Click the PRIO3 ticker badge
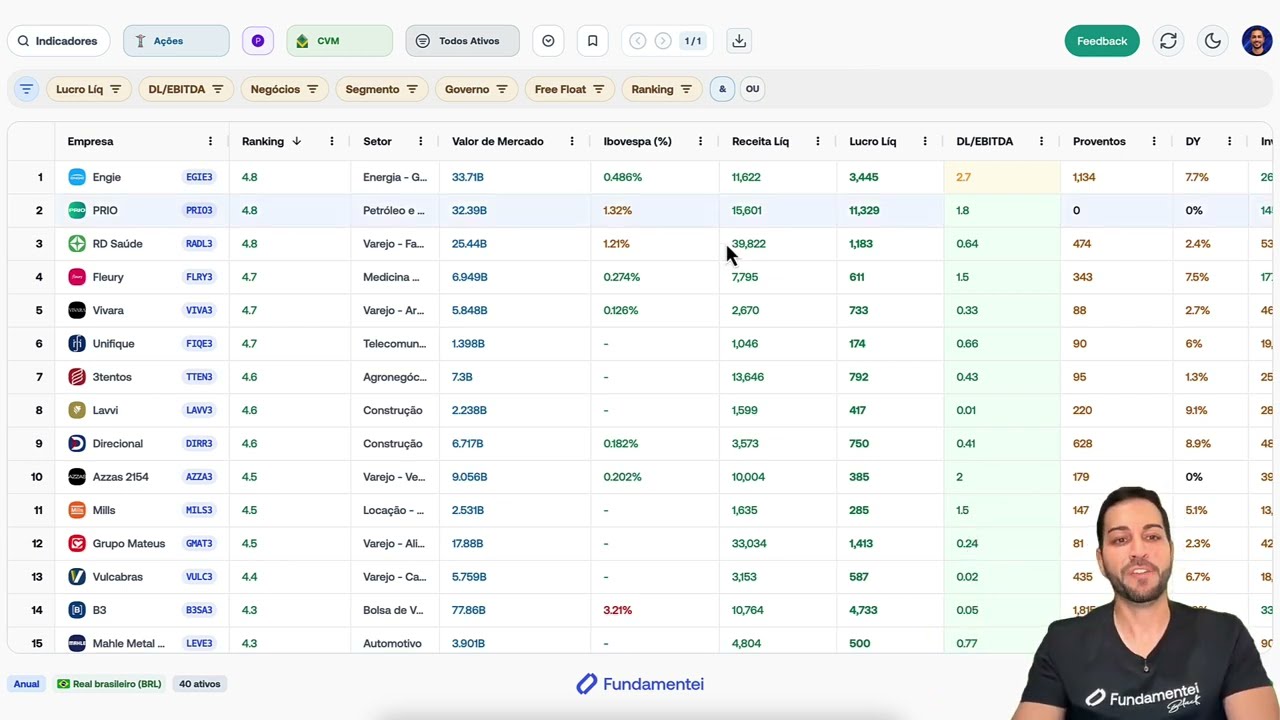 199,211
